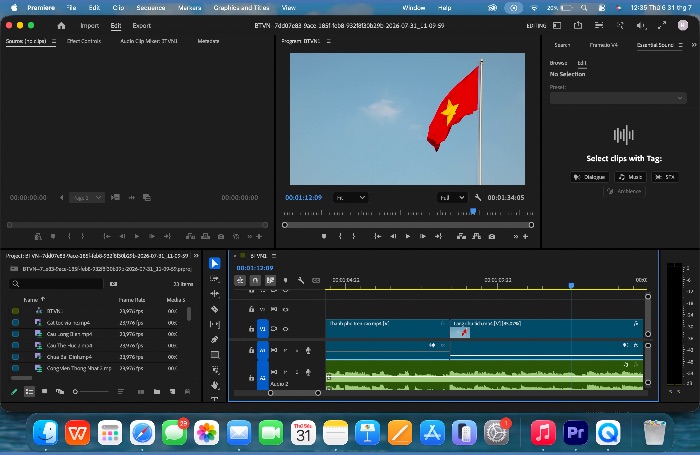This screenshot has height=455, width=700.
Task: Click Project panel thumbnail zoom slider
Action: (92, 392)
